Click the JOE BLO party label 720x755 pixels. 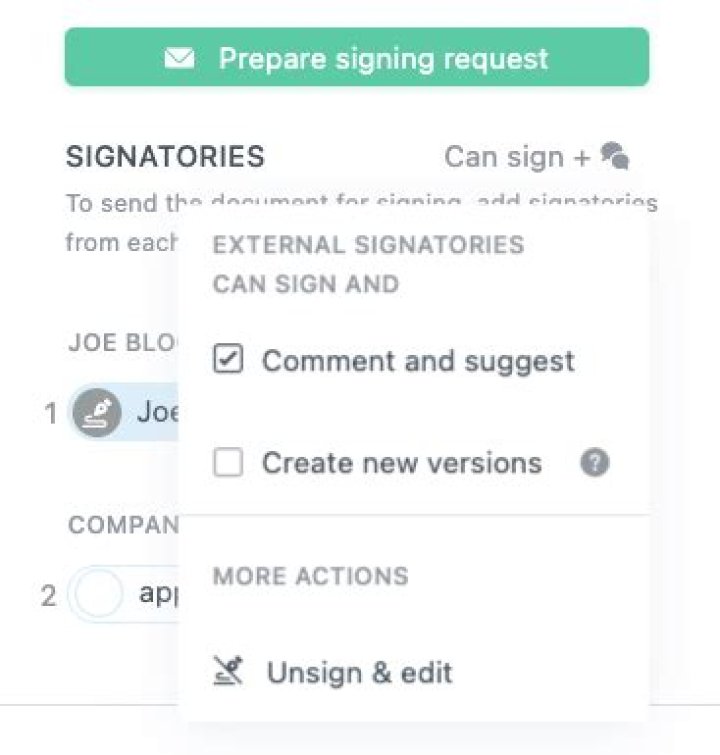coord(122,342)
